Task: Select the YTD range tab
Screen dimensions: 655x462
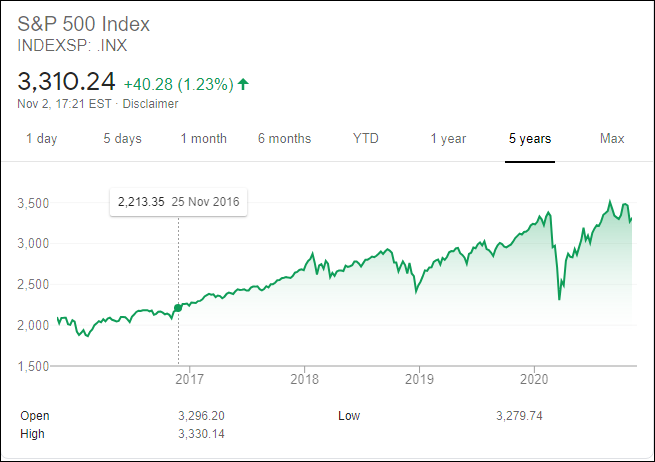Action: coord(366,139)
